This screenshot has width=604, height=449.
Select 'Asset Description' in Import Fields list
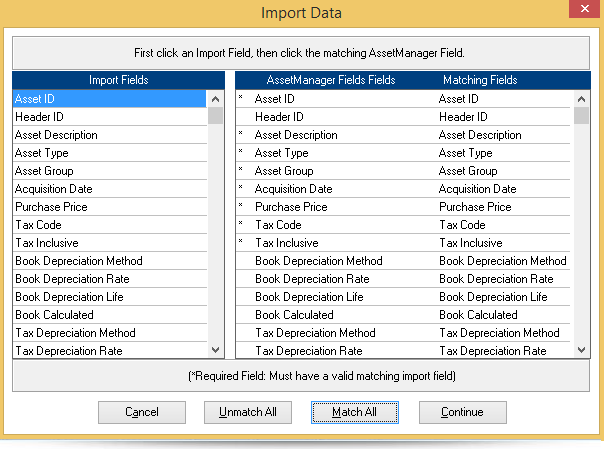tap(110, 135)
